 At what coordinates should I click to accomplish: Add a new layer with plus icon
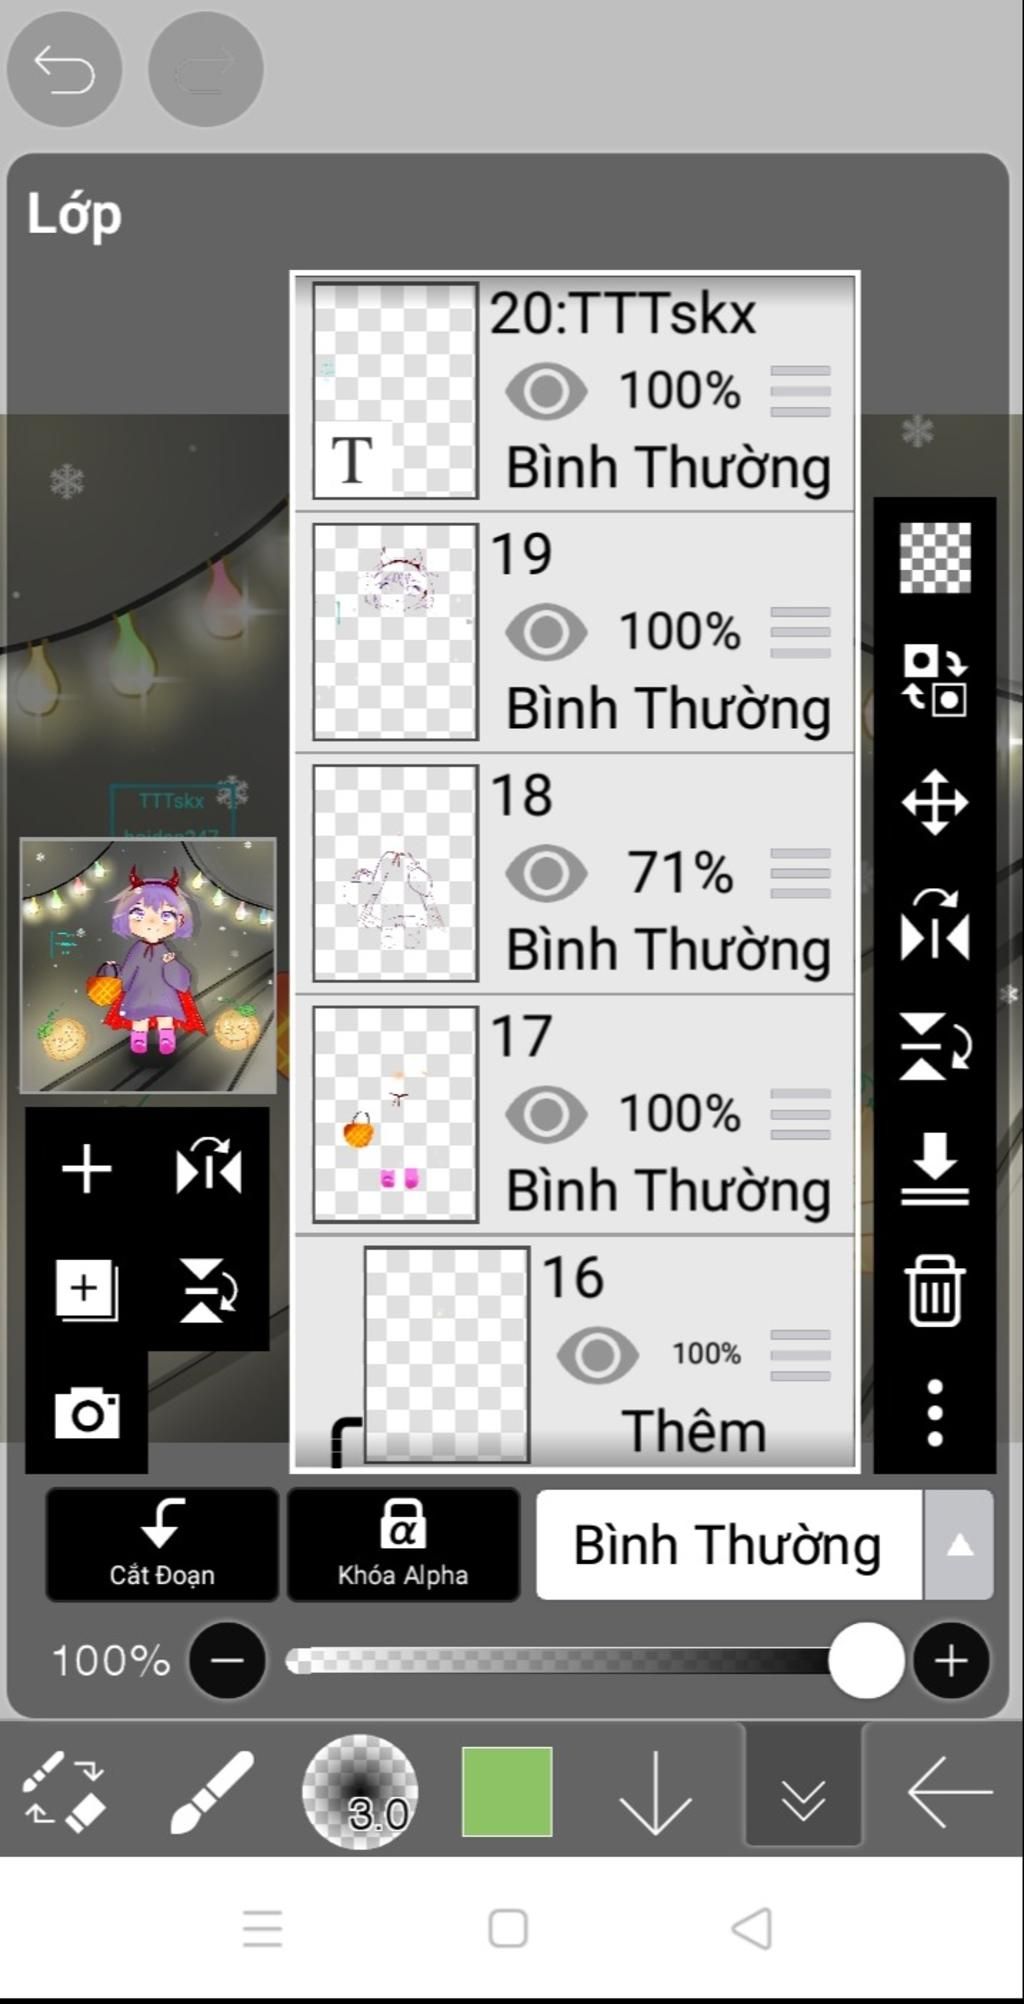click(87, 1168)
